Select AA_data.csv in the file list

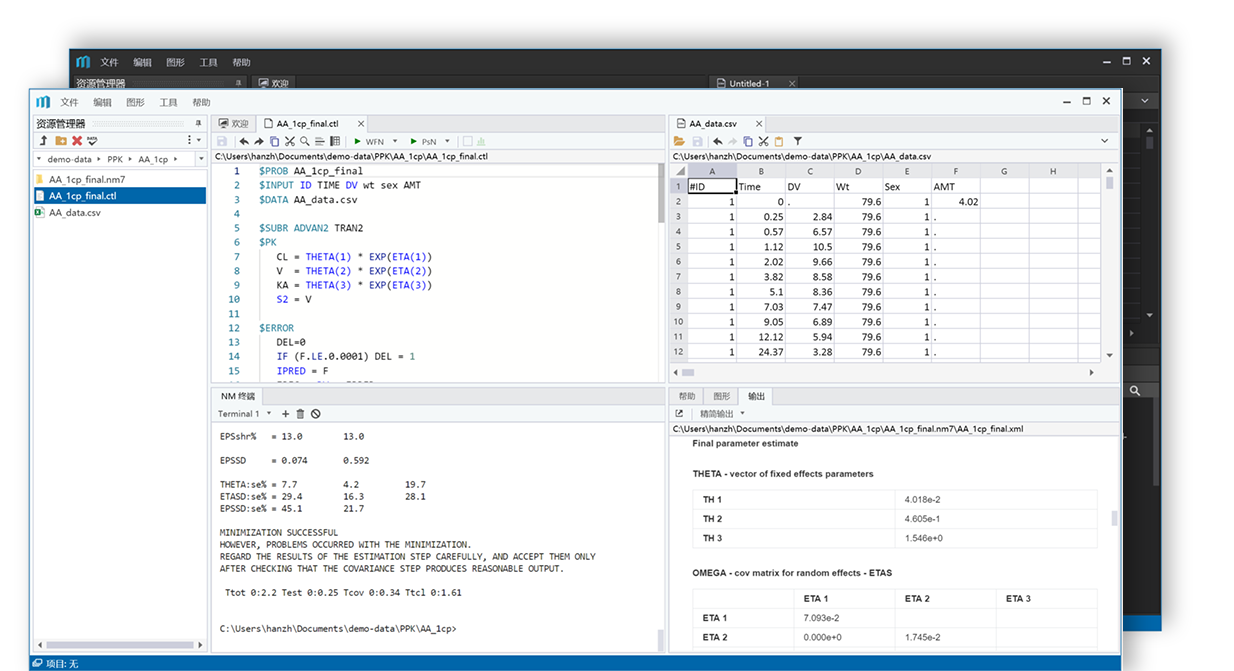tap(118, 212)
